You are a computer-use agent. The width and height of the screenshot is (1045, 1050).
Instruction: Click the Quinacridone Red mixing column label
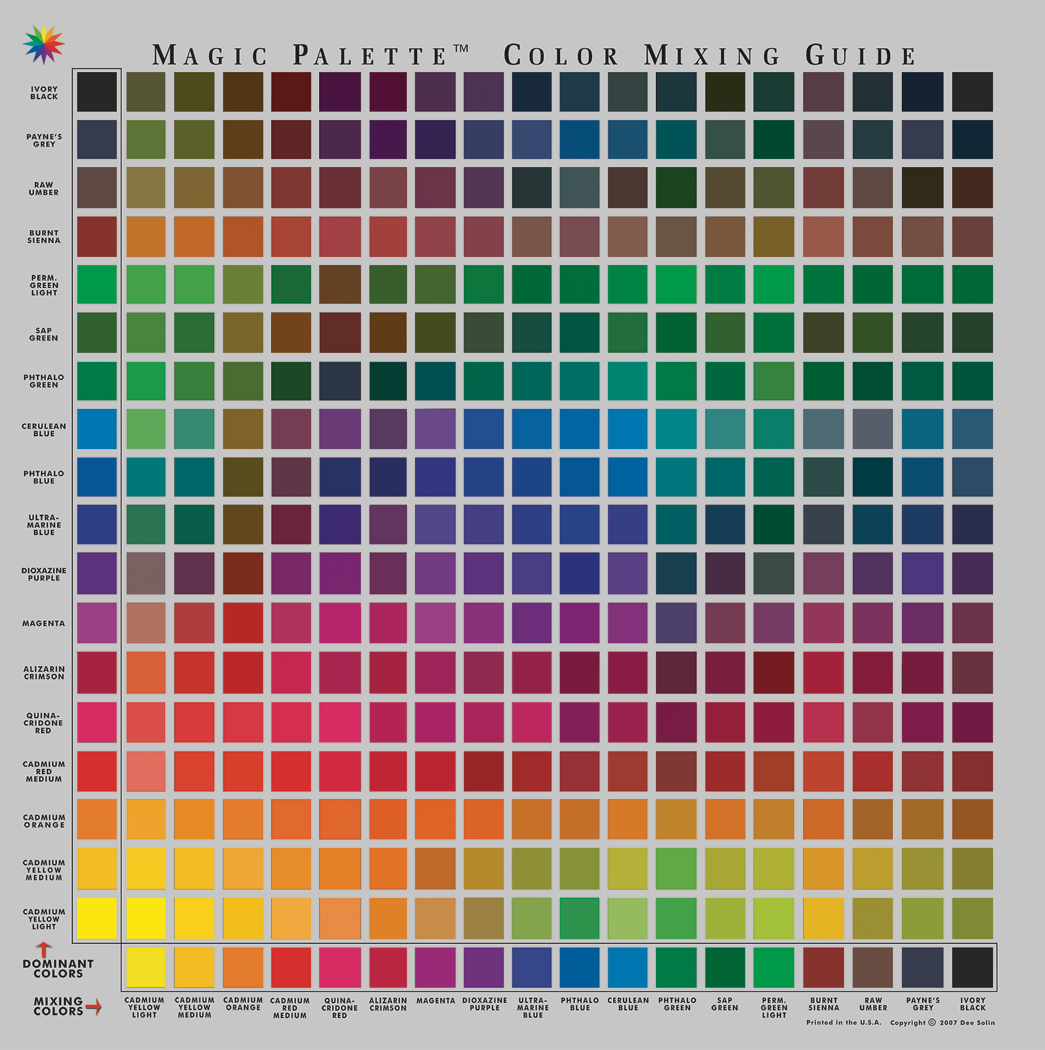click(339, 1006)
